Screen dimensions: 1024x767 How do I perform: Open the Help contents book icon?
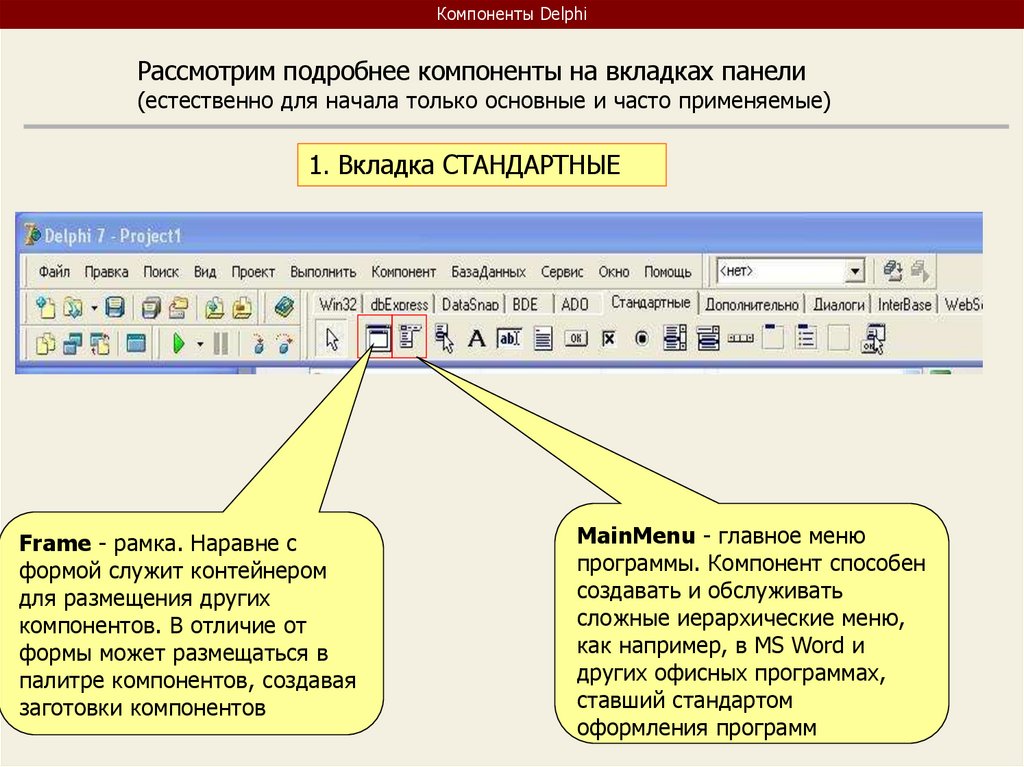283,306
